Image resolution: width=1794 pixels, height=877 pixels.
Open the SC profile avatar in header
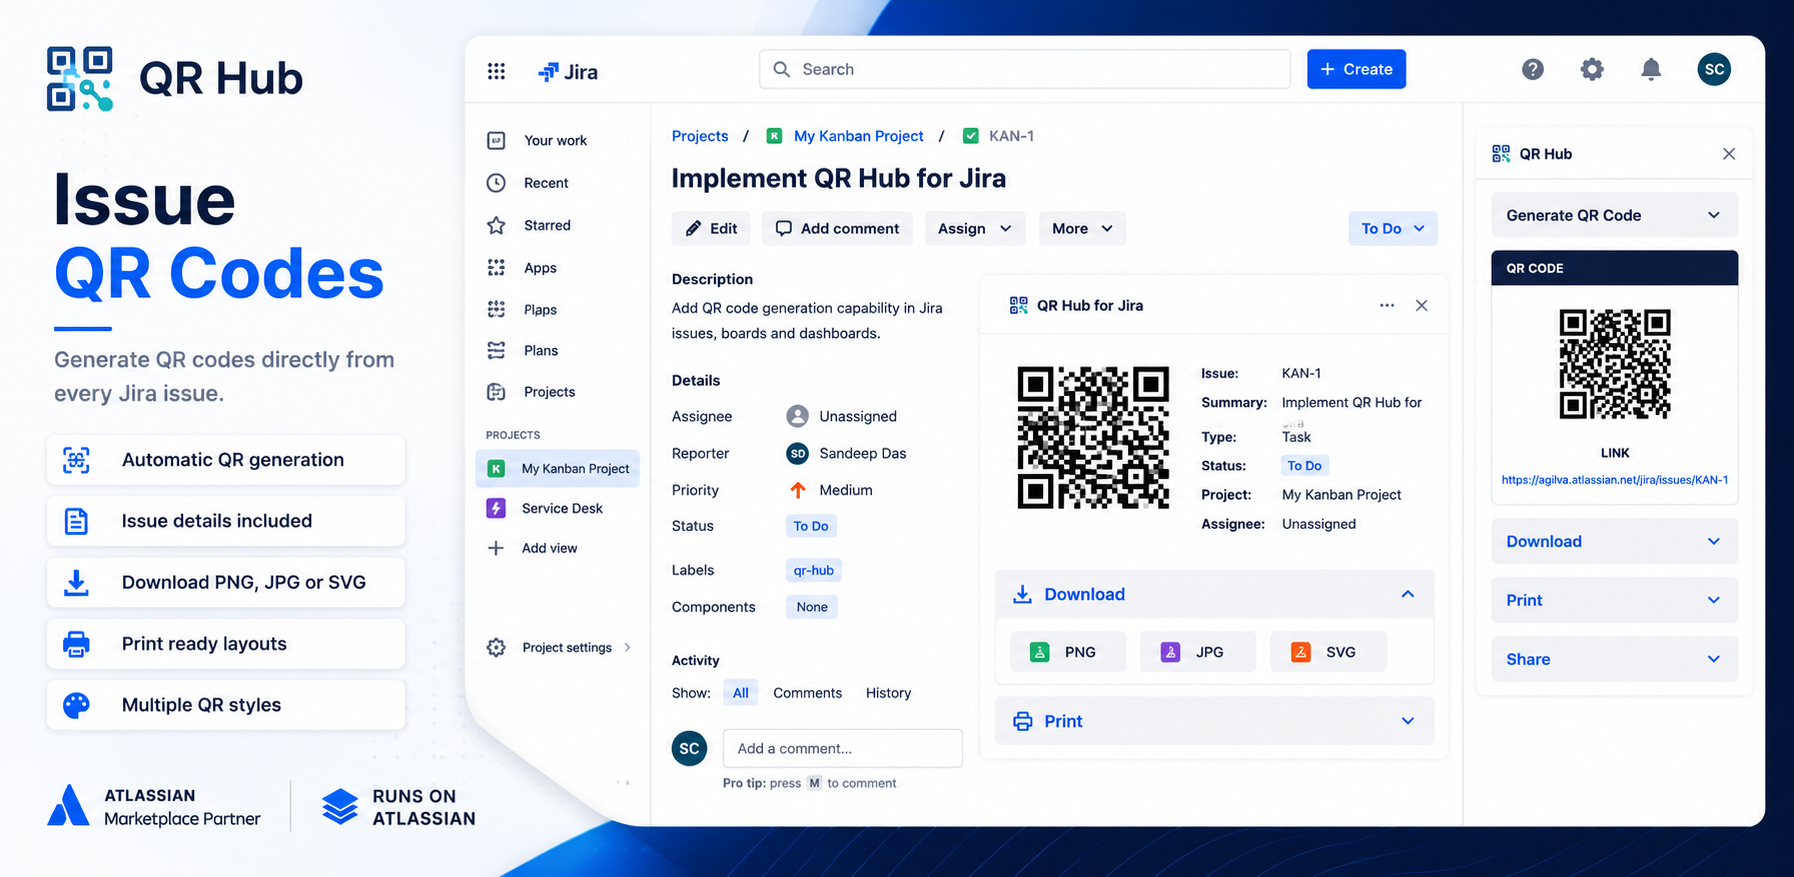1714,69
